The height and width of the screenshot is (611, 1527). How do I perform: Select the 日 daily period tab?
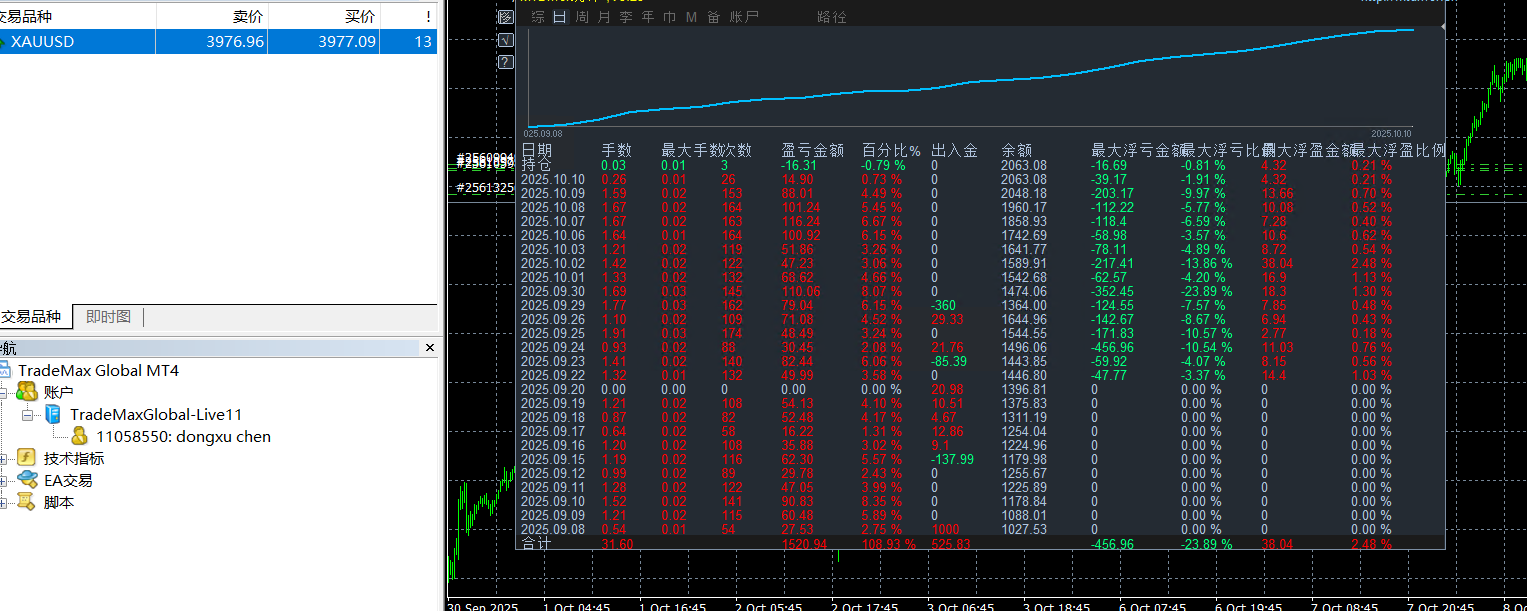pos(559,17)
